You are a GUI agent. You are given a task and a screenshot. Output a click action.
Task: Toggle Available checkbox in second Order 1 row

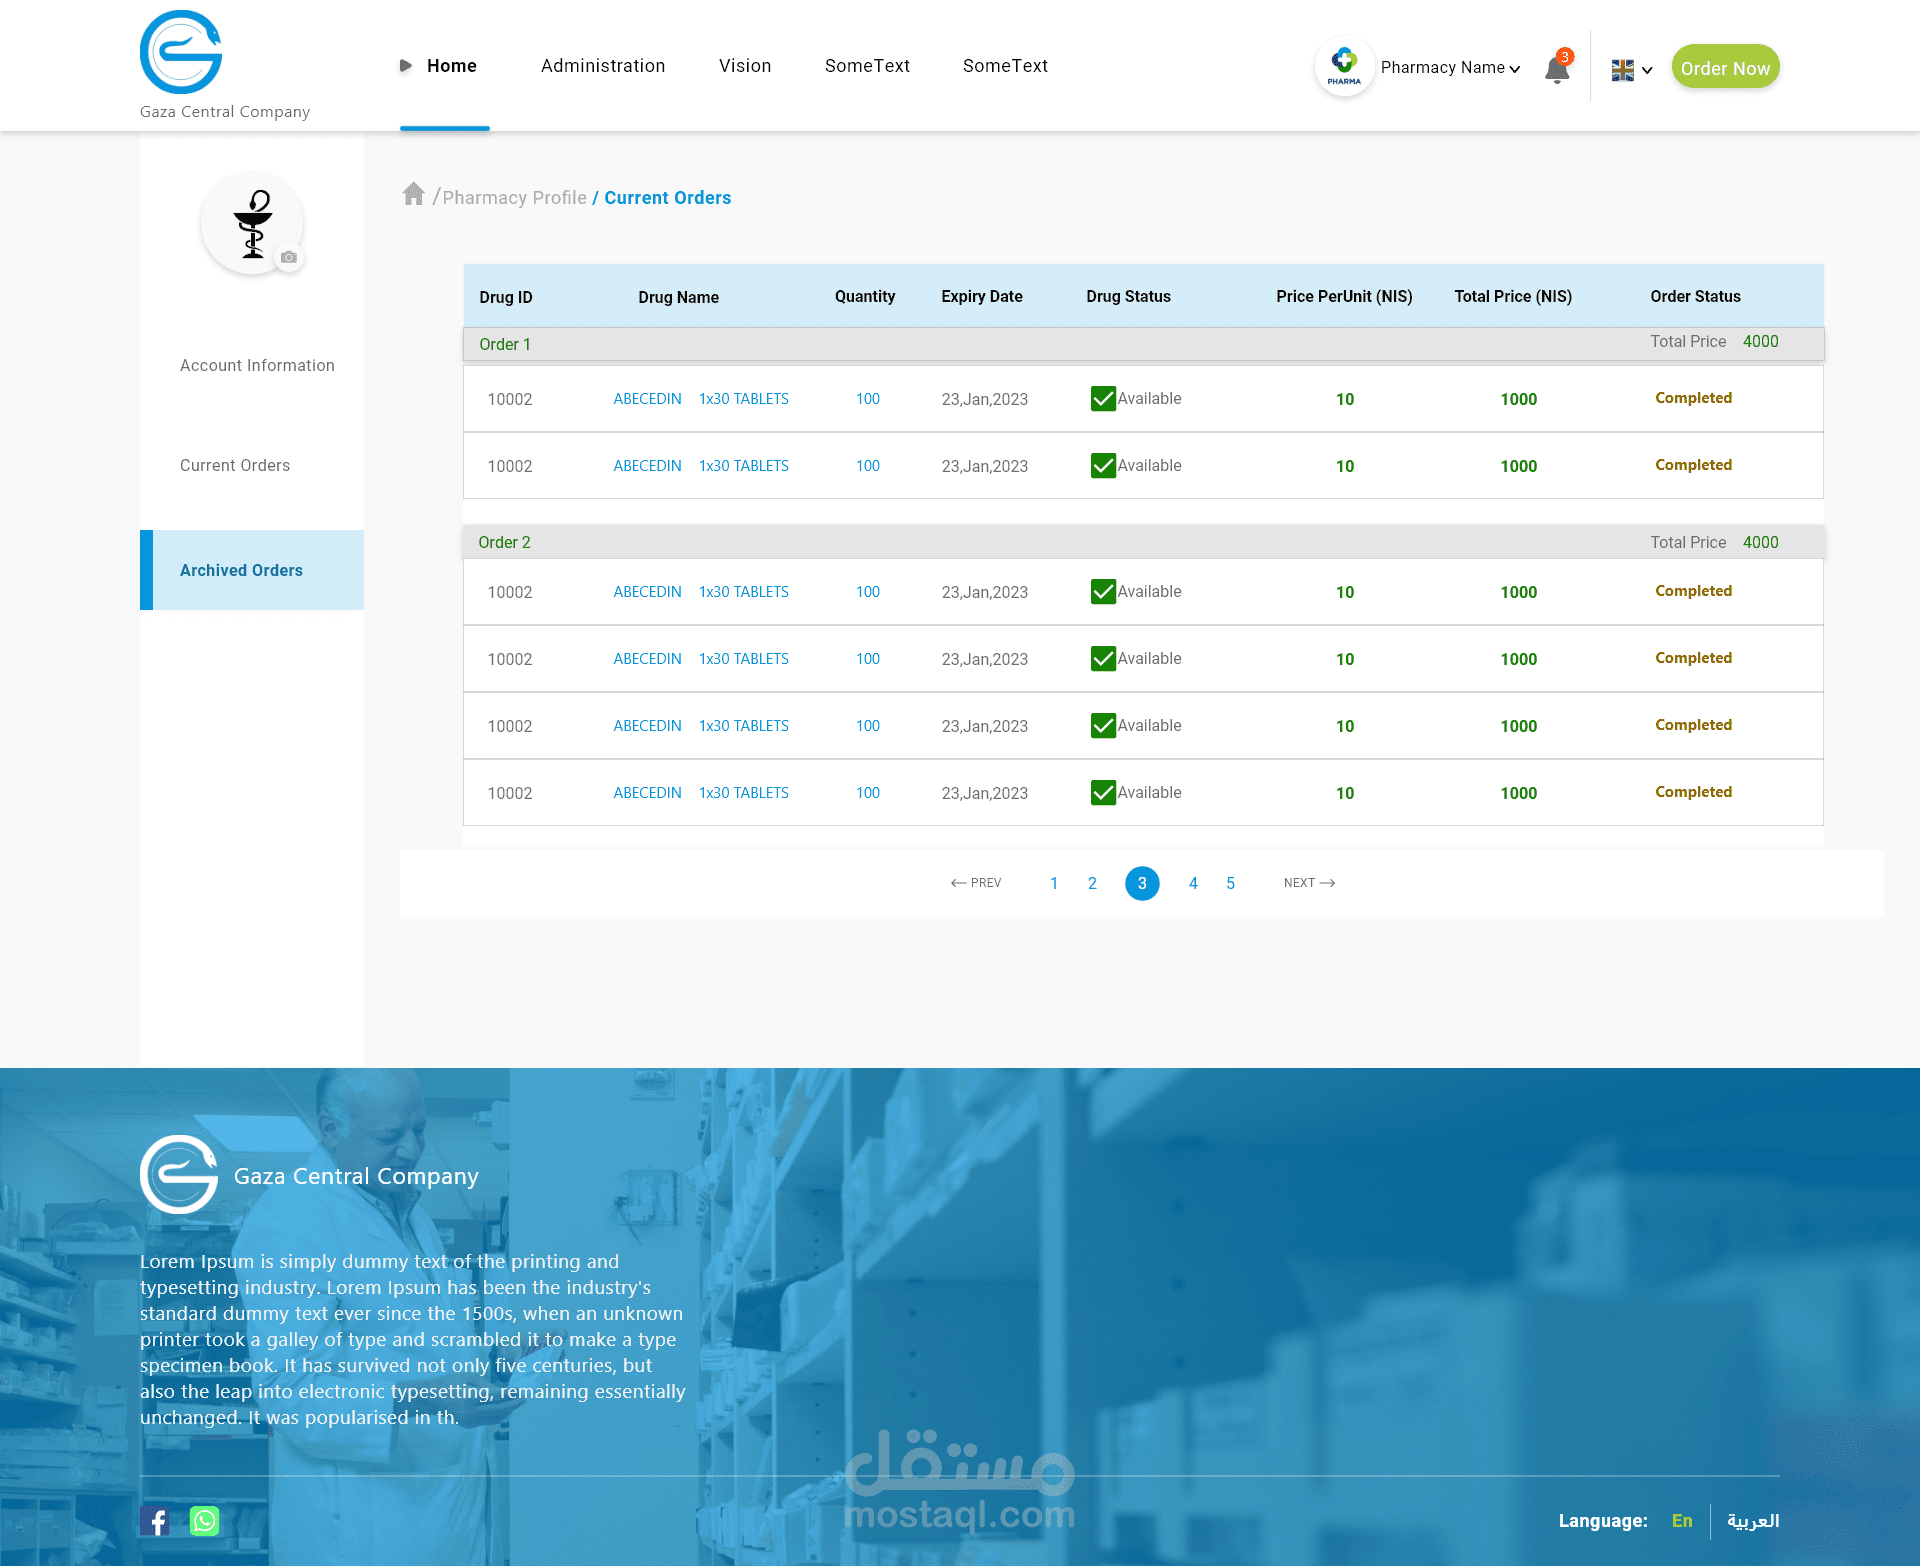pos(1103,466)
